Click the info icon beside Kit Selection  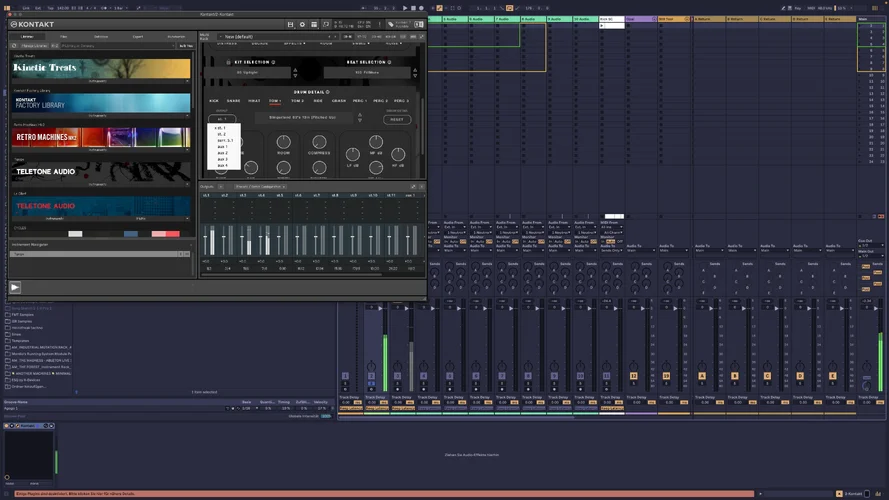point(272,62)
